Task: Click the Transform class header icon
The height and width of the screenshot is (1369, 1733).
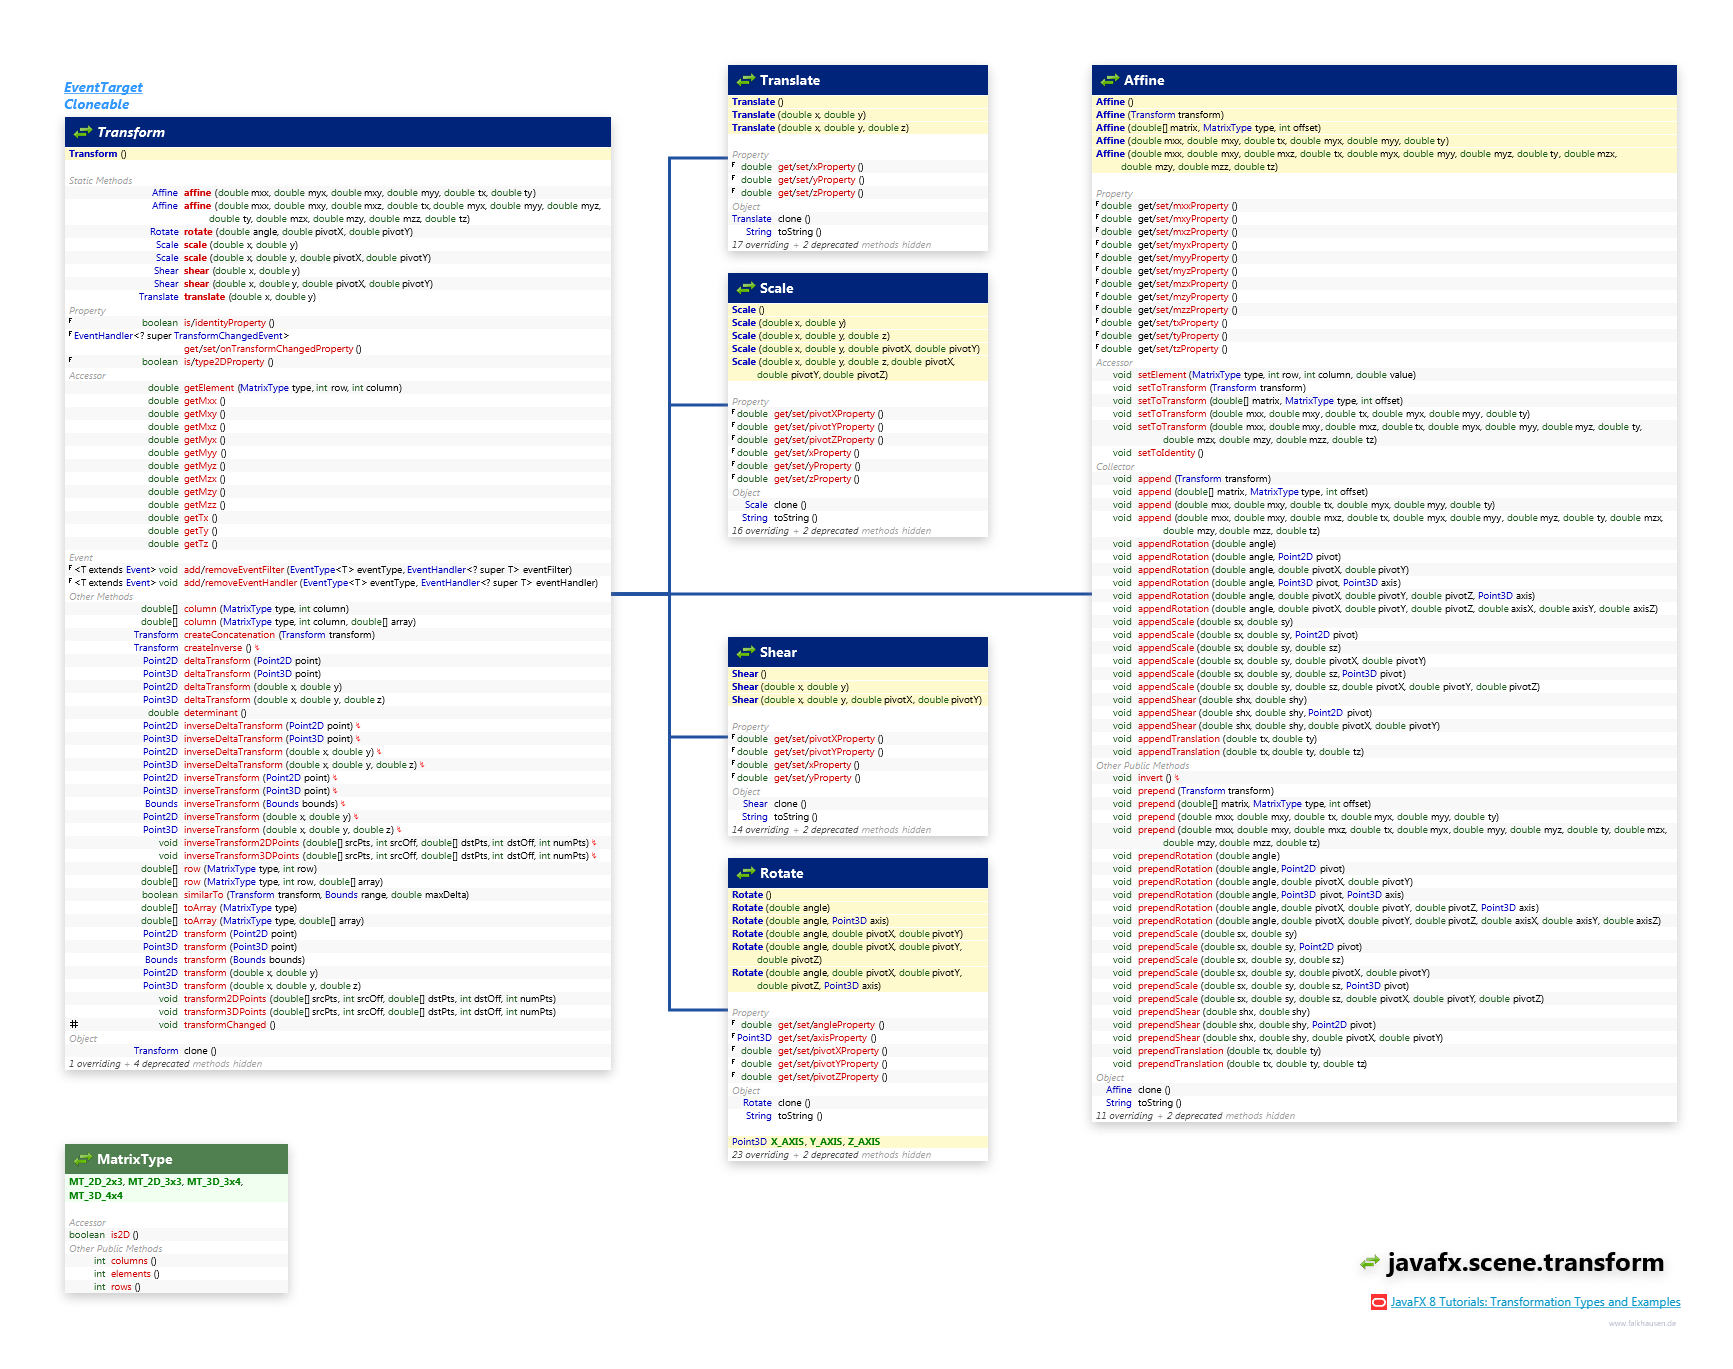Action: [83, 132]
